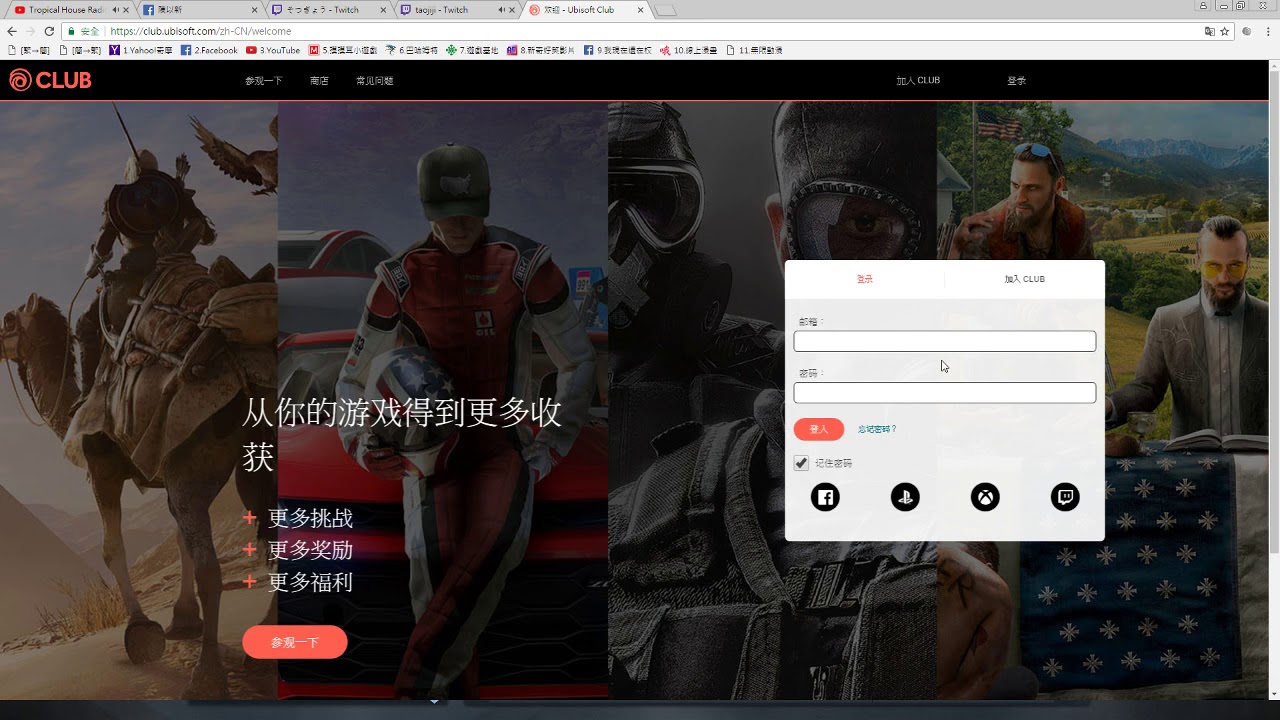The image size is (1280, 720).
Task: Open the 10. bookmark in bookmarks bar
Action: tap(689, 50)
